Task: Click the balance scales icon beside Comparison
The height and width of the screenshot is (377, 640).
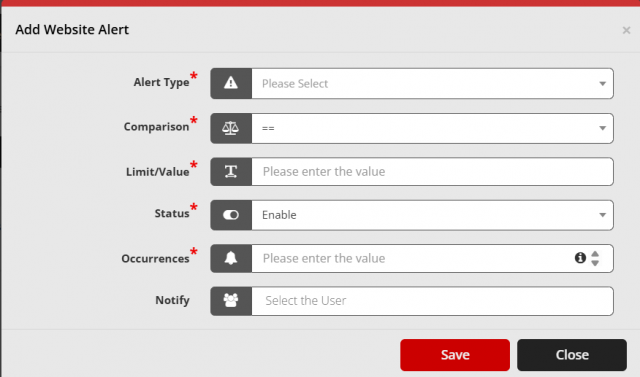Action: (x=231, y=128)
